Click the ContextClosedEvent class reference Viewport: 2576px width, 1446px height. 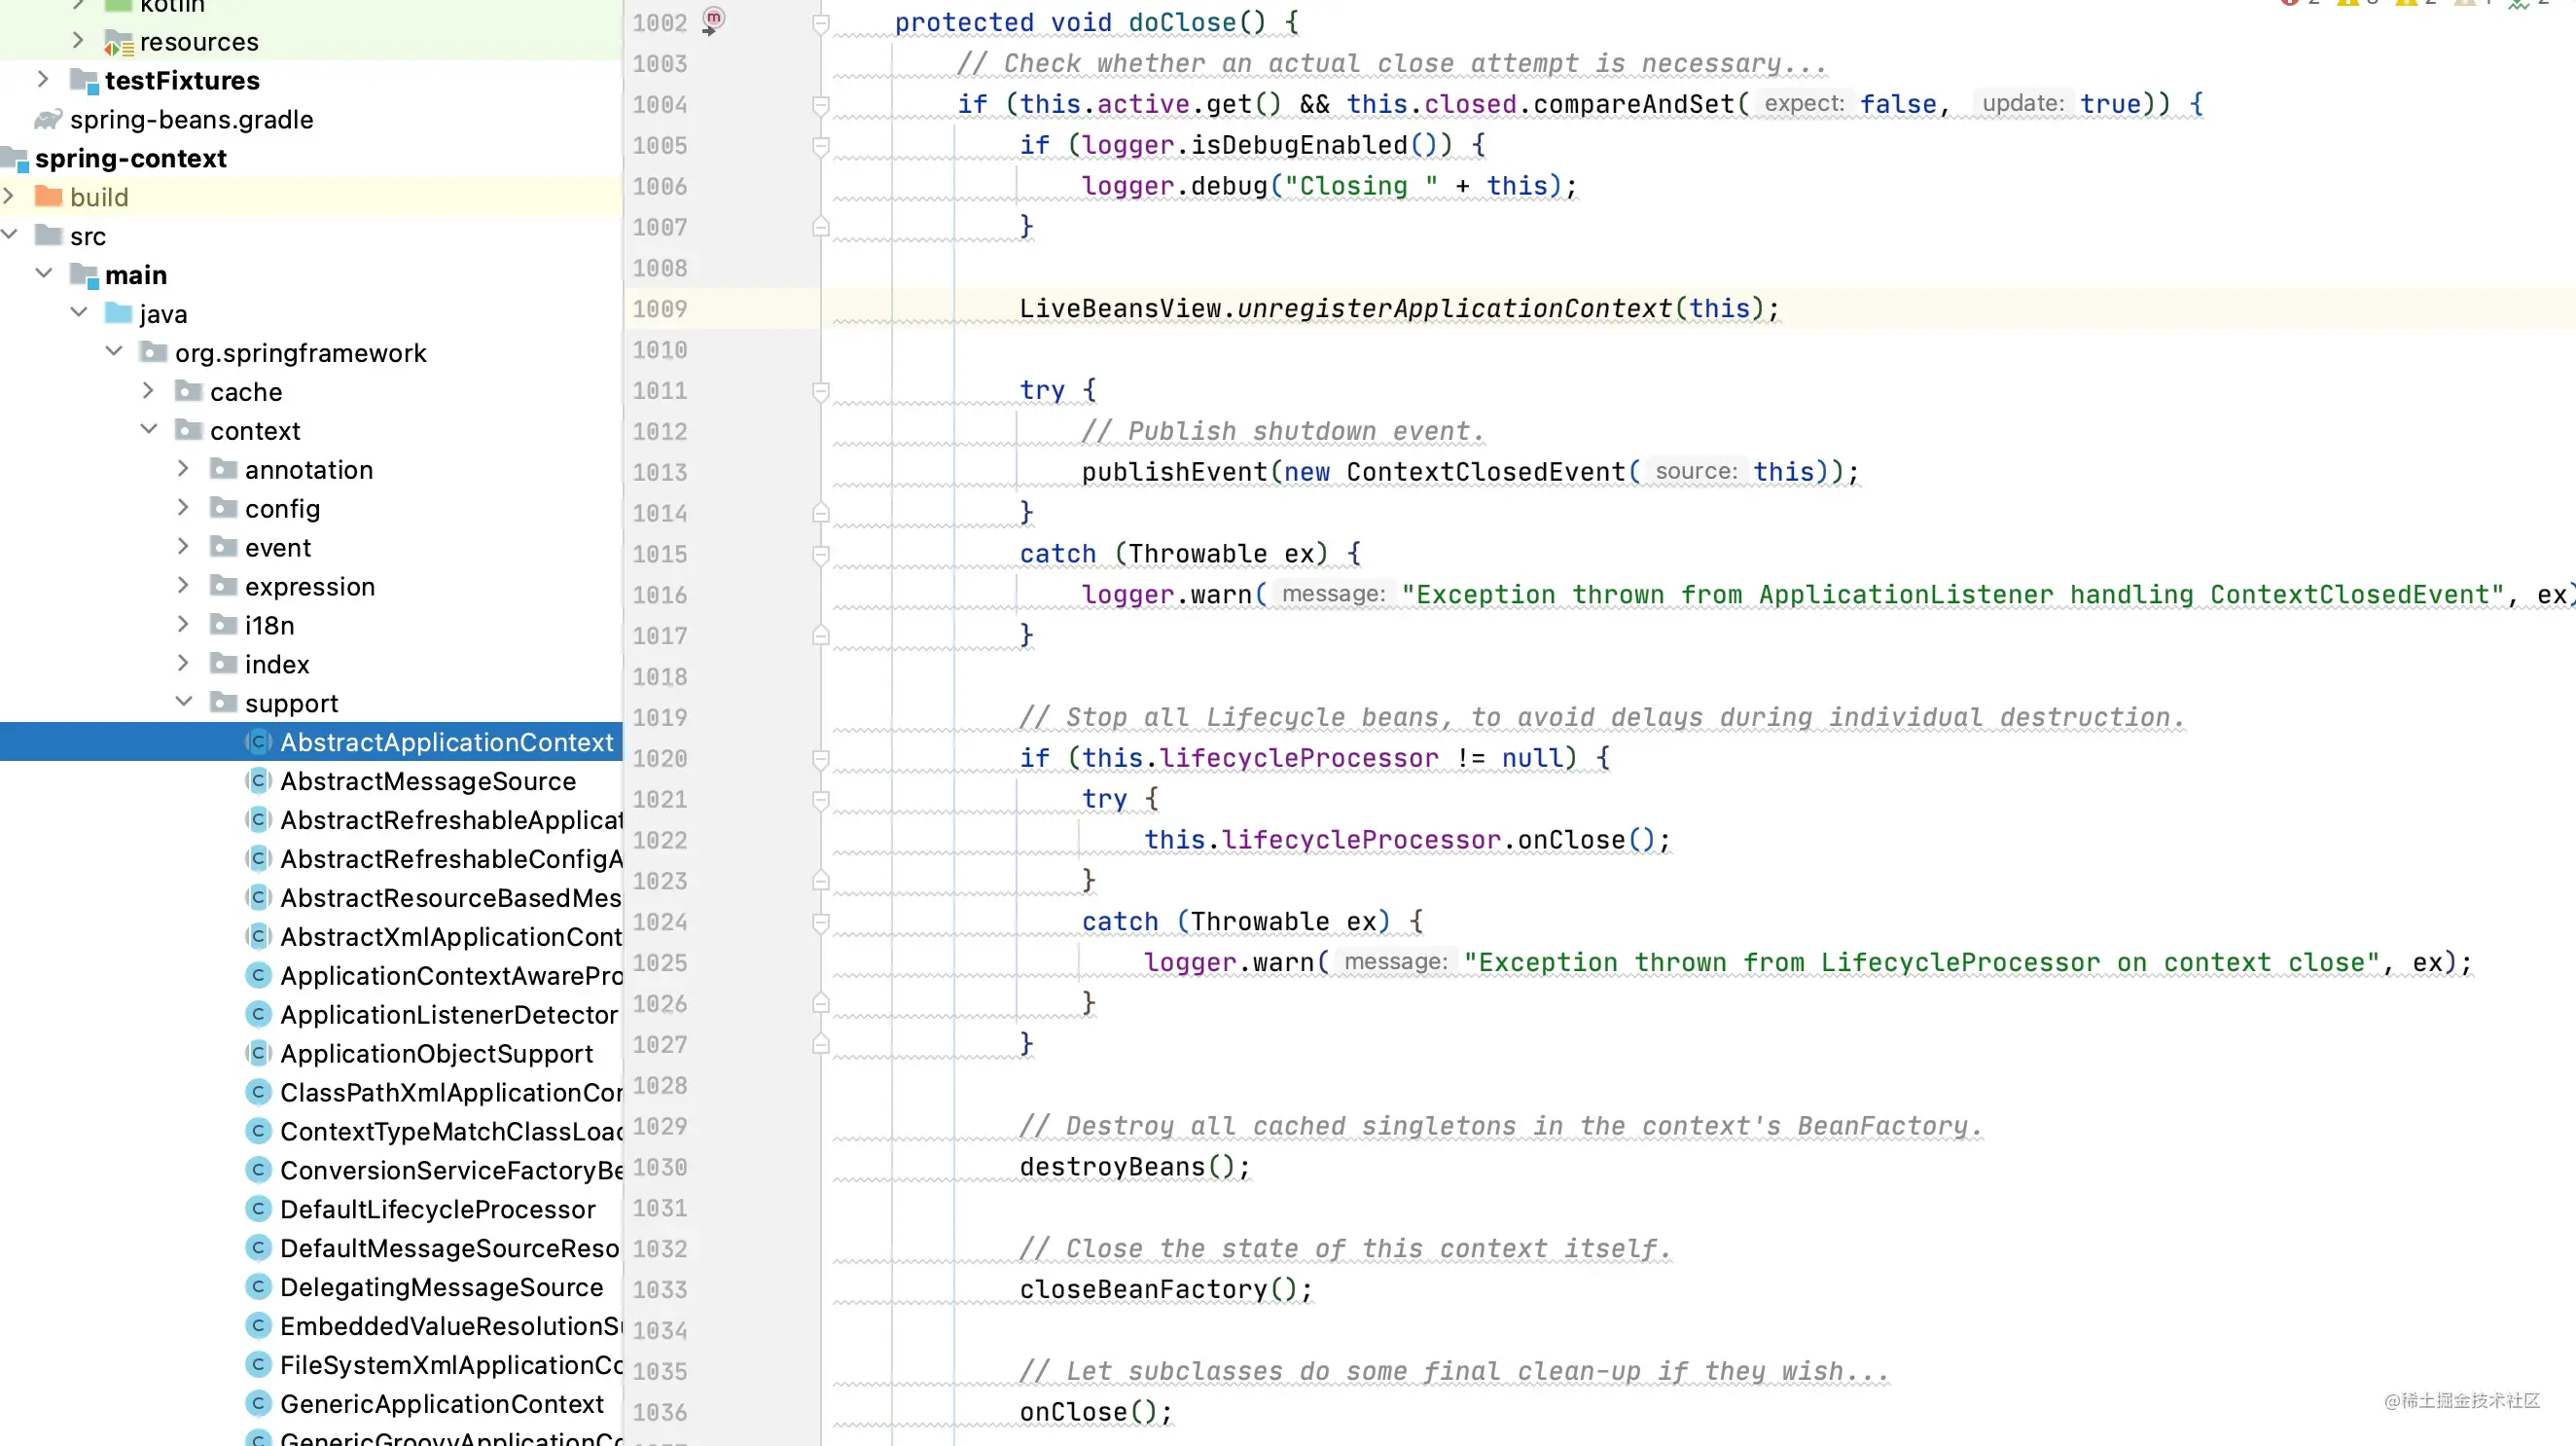(x=1485, y=472)
